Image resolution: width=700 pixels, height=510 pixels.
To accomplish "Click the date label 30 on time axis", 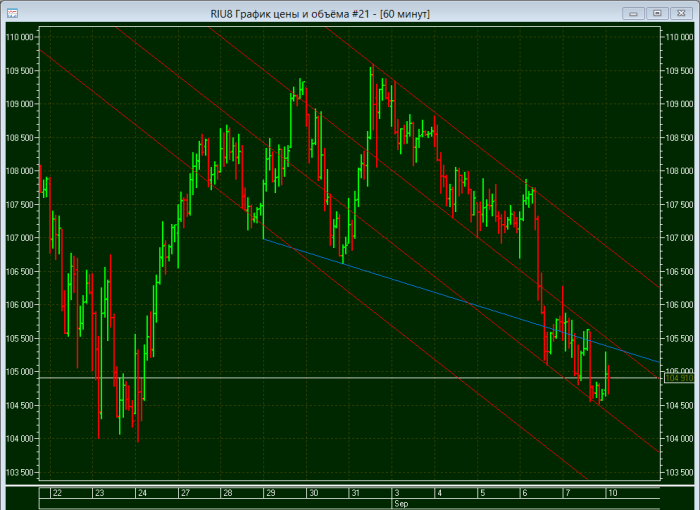I will pyautogui.click(x=314, y=493).
